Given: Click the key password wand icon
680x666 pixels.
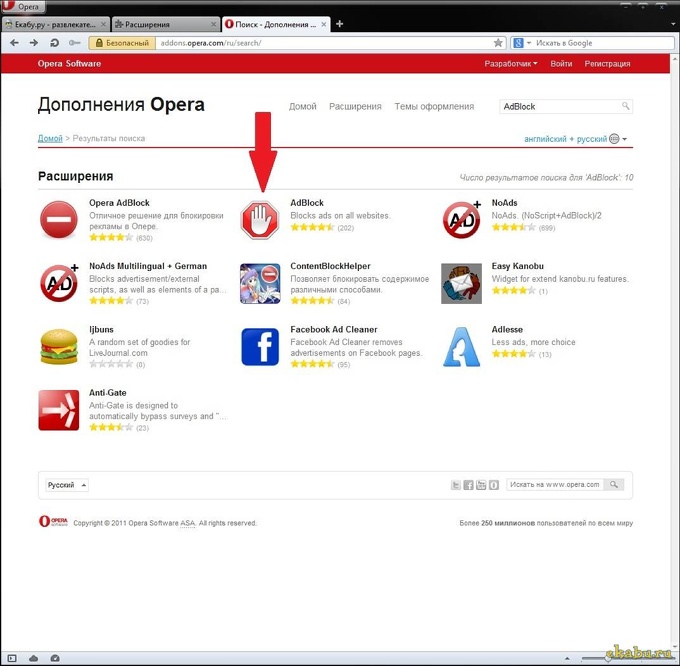Looking at the screenshot, I should pos(75,43).
